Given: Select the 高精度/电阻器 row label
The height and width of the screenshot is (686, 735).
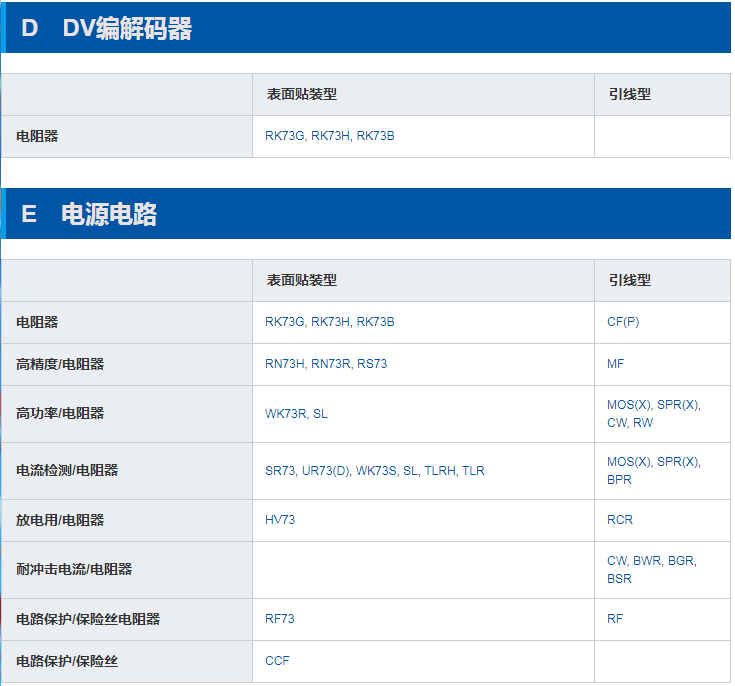Looking at the screenshot, I should [x=60, y=364].
